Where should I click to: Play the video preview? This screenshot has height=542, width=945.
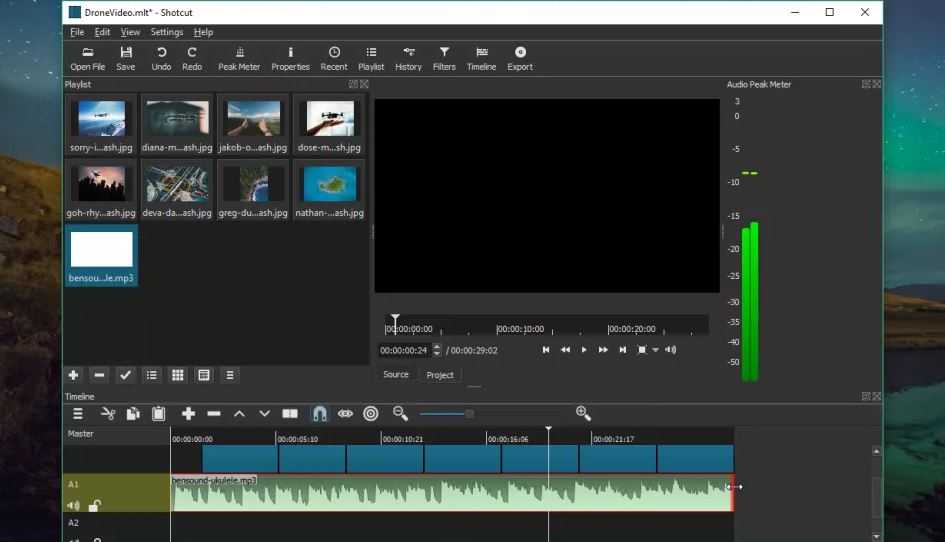click(583, 350)
